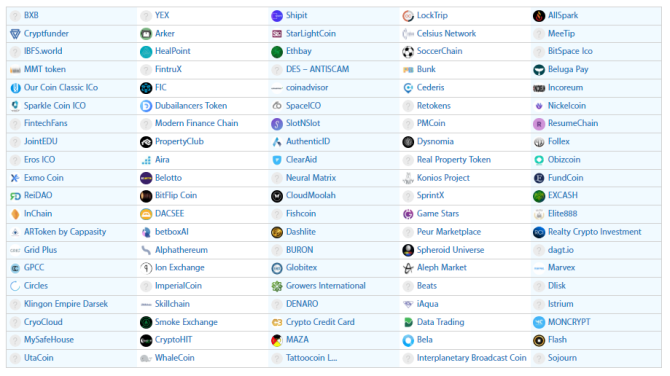Click the Spheroid Universe globe icon
The width and height of the screenshot is (670, 376).
pos(408,250)
